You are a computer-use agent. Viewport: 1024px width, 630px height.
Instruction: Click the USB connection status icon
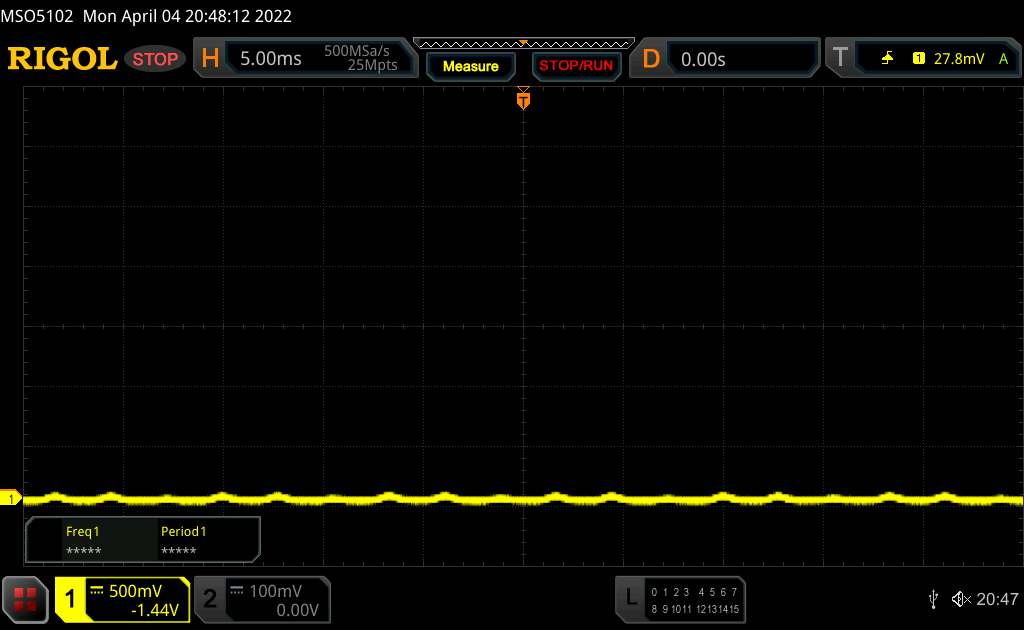coord(933,599)
